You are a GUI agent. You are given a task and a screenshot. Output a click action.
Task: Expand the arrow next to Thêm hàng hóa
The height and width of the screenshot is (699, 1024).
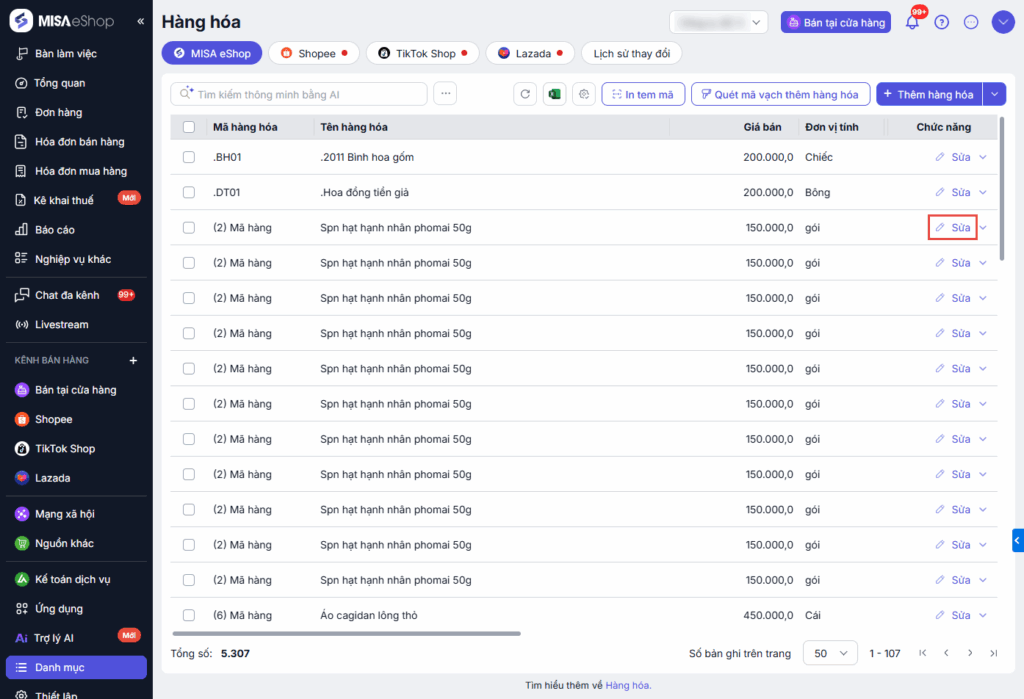994,94
